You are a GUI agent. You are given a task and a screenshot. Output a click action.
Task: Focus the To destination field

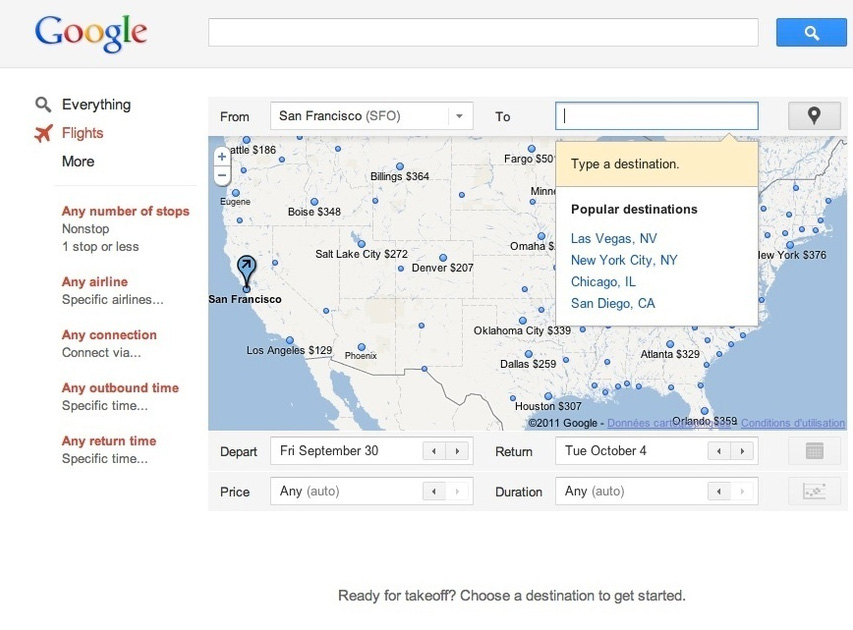657,116
